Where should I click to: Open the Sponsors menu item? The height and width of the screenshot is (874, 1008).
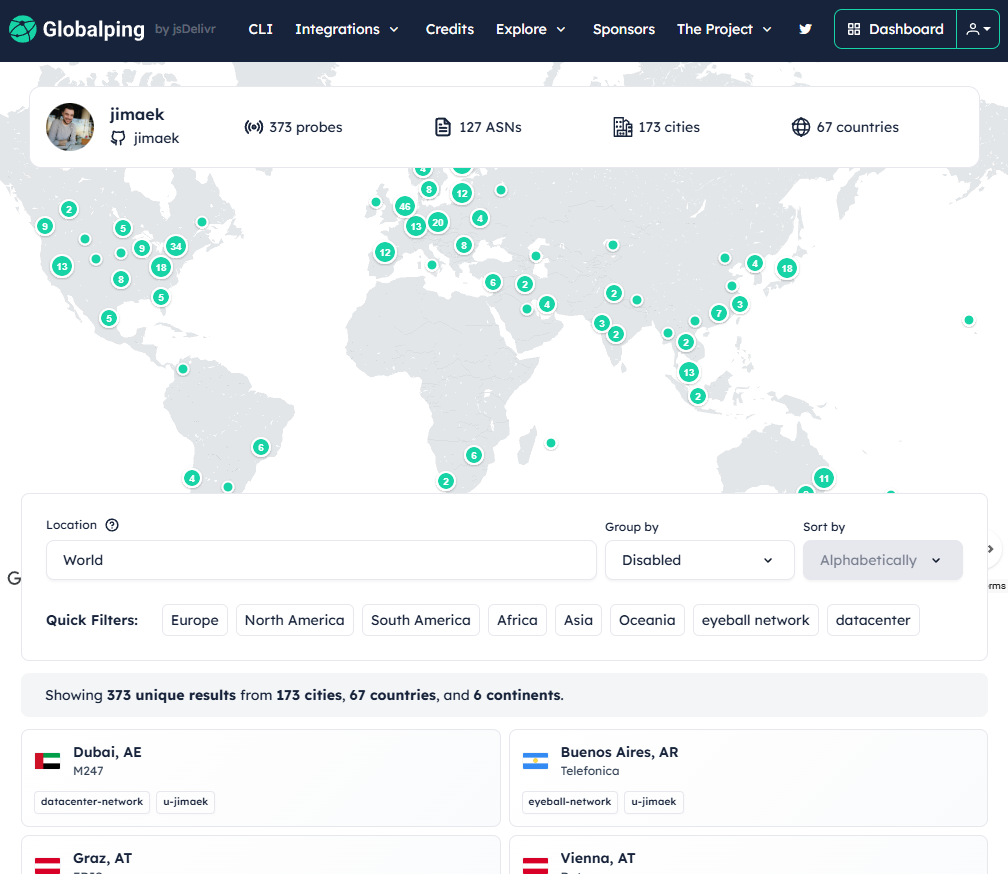click(624, 29)
